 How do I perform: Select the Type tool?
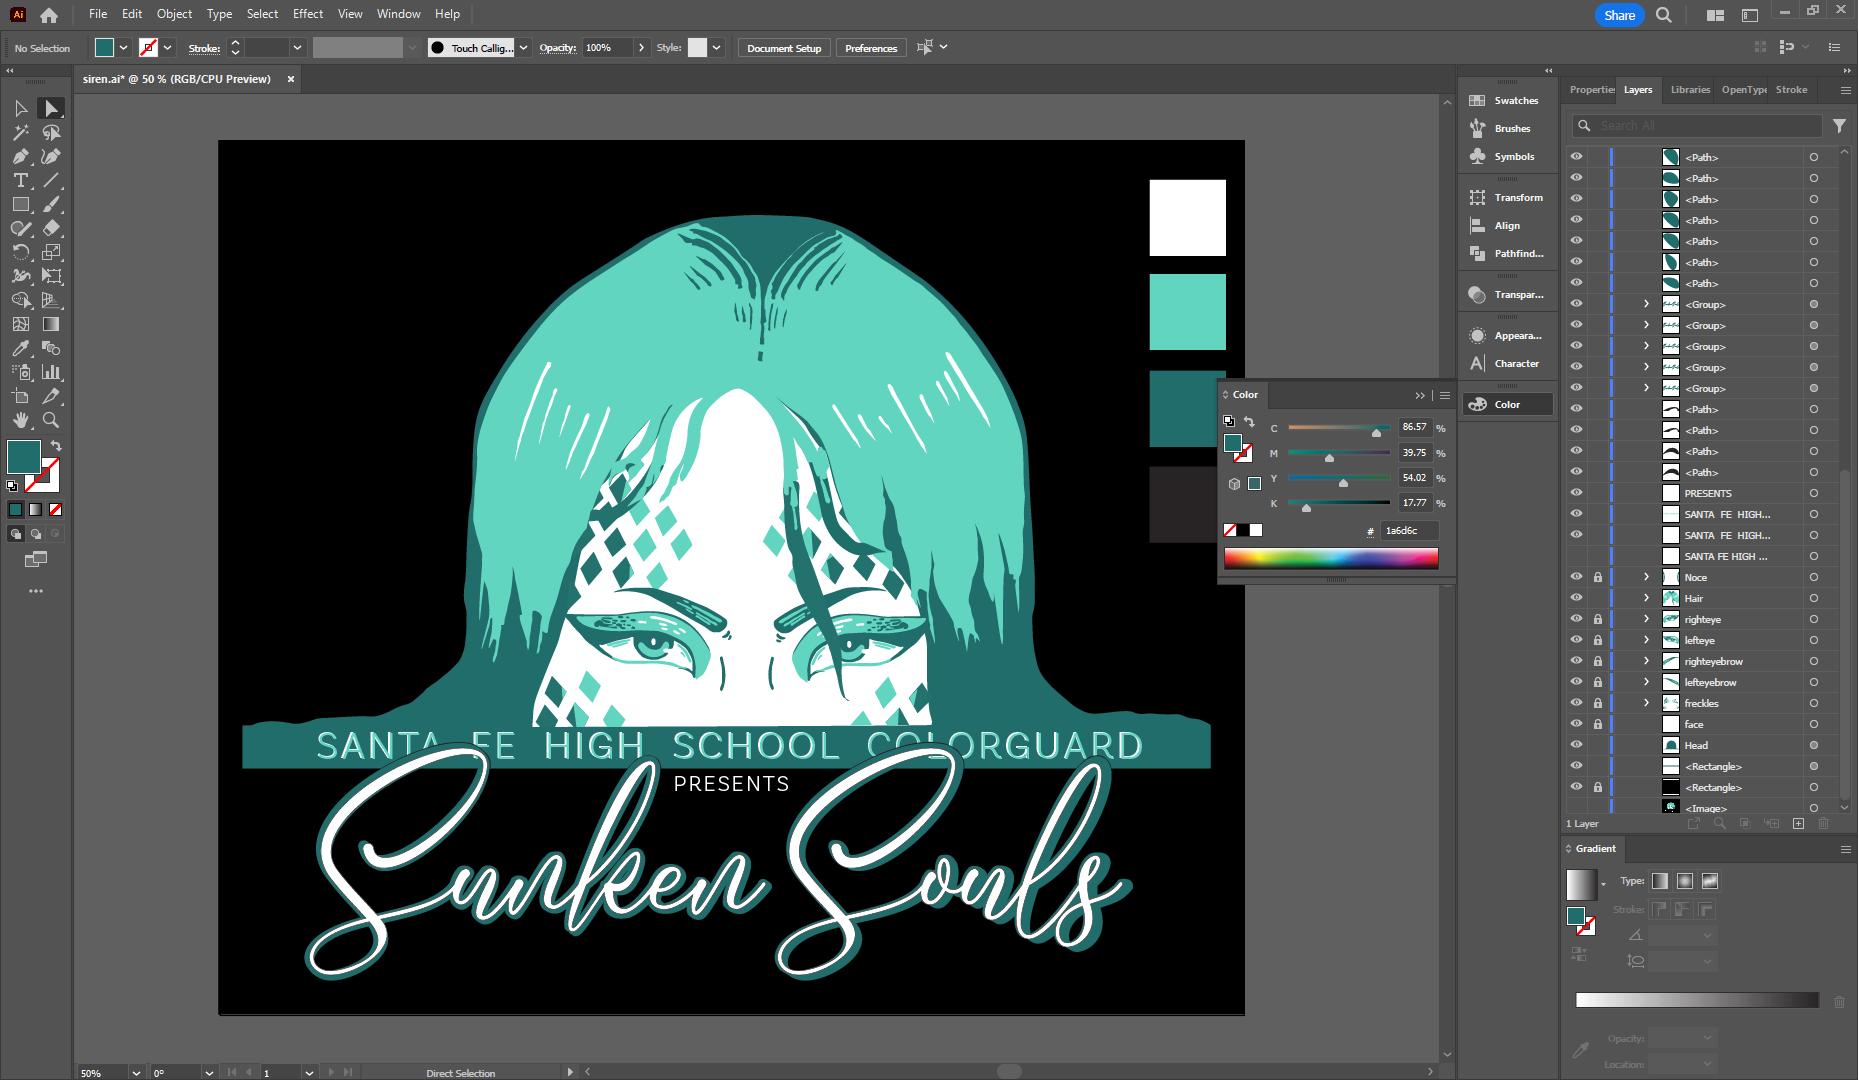(21, 180)
